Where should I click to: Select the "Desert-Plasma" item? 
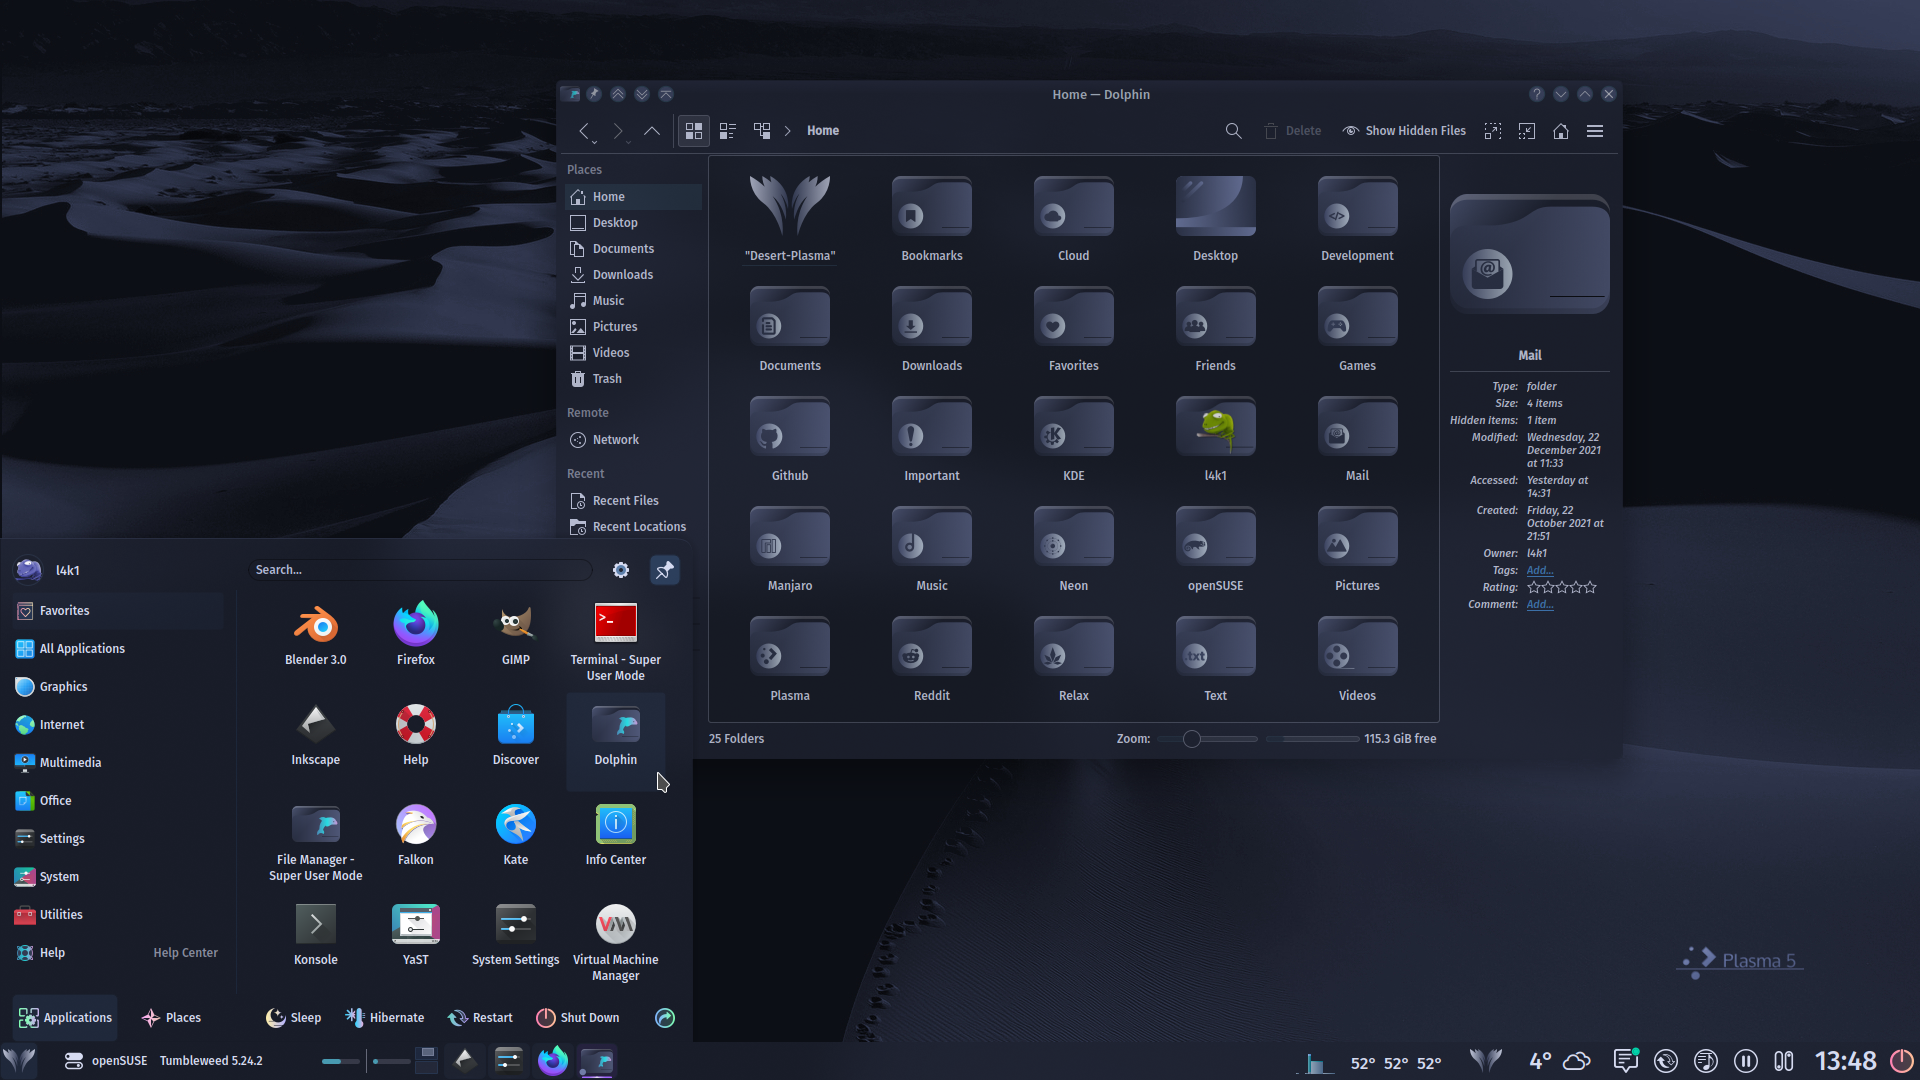pyautogui.click(x=790, y=220)
